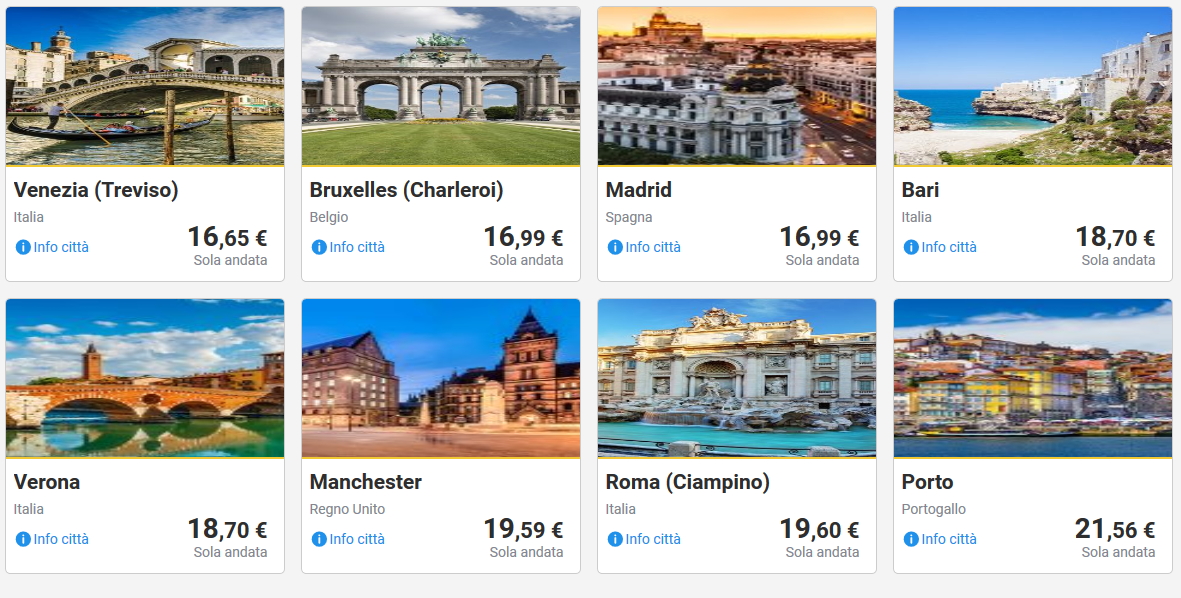Screen dimensions: 1181x598
Task: Click the info icon on Verona card
Action: 23,539
